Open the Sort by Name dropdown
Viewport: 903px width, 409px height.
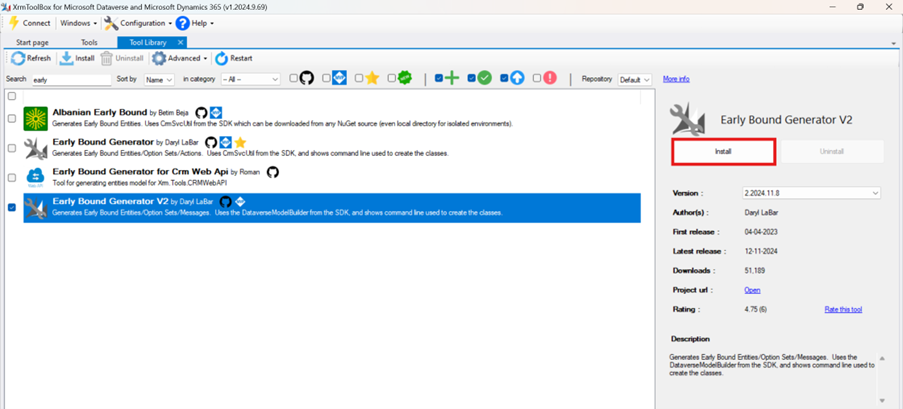tap(159, 79)
